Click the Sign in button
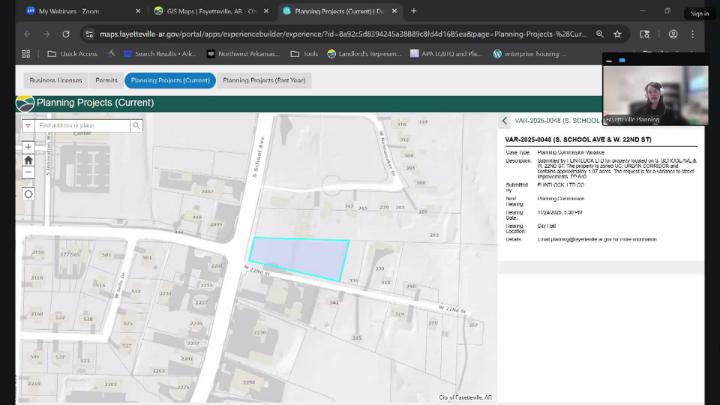720x405 pixels. 699,13
